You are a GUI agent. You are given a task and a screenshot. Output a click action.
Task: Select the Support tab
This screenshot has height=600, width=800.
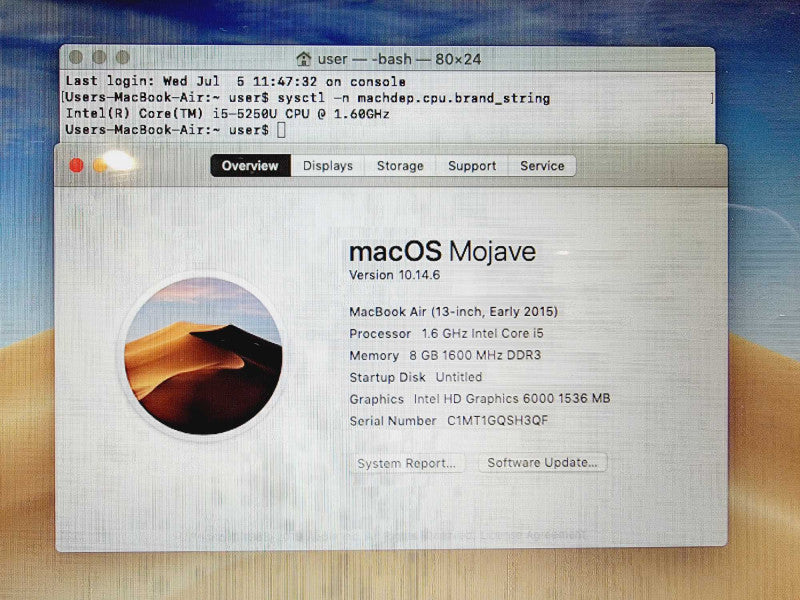pos(472,166)
